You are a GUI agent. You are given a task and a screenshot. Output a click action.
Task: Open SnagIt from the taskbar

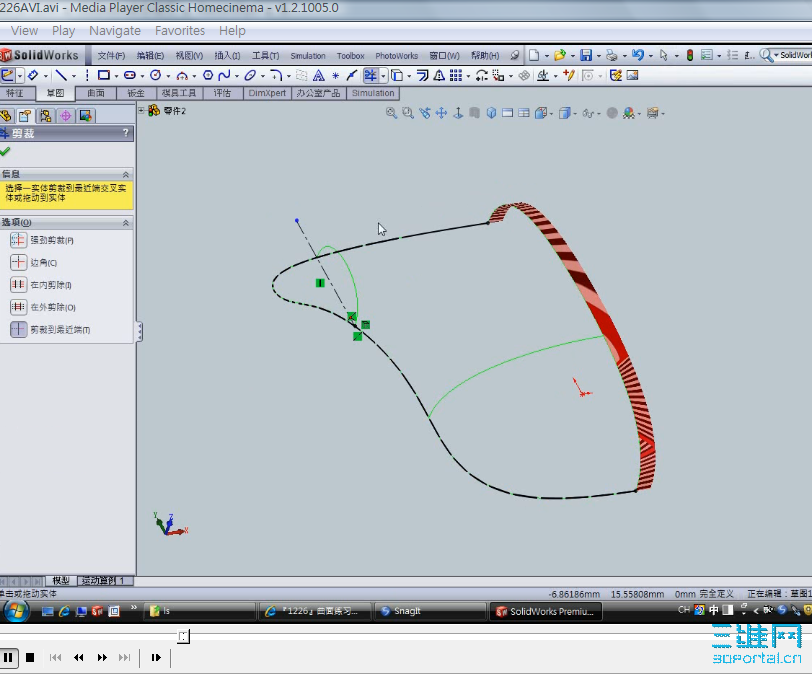429,611
